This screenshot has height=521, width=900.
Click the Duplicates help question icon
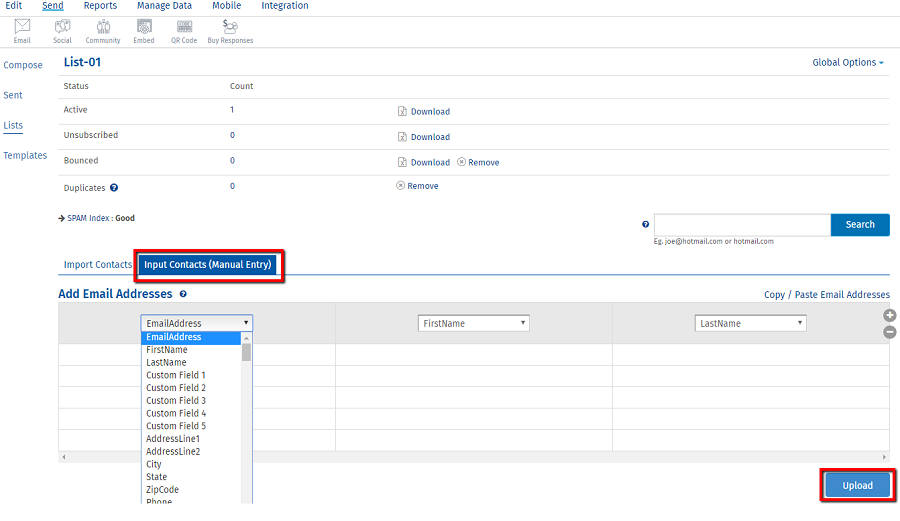pyautogui.click(x=114, y=188)
